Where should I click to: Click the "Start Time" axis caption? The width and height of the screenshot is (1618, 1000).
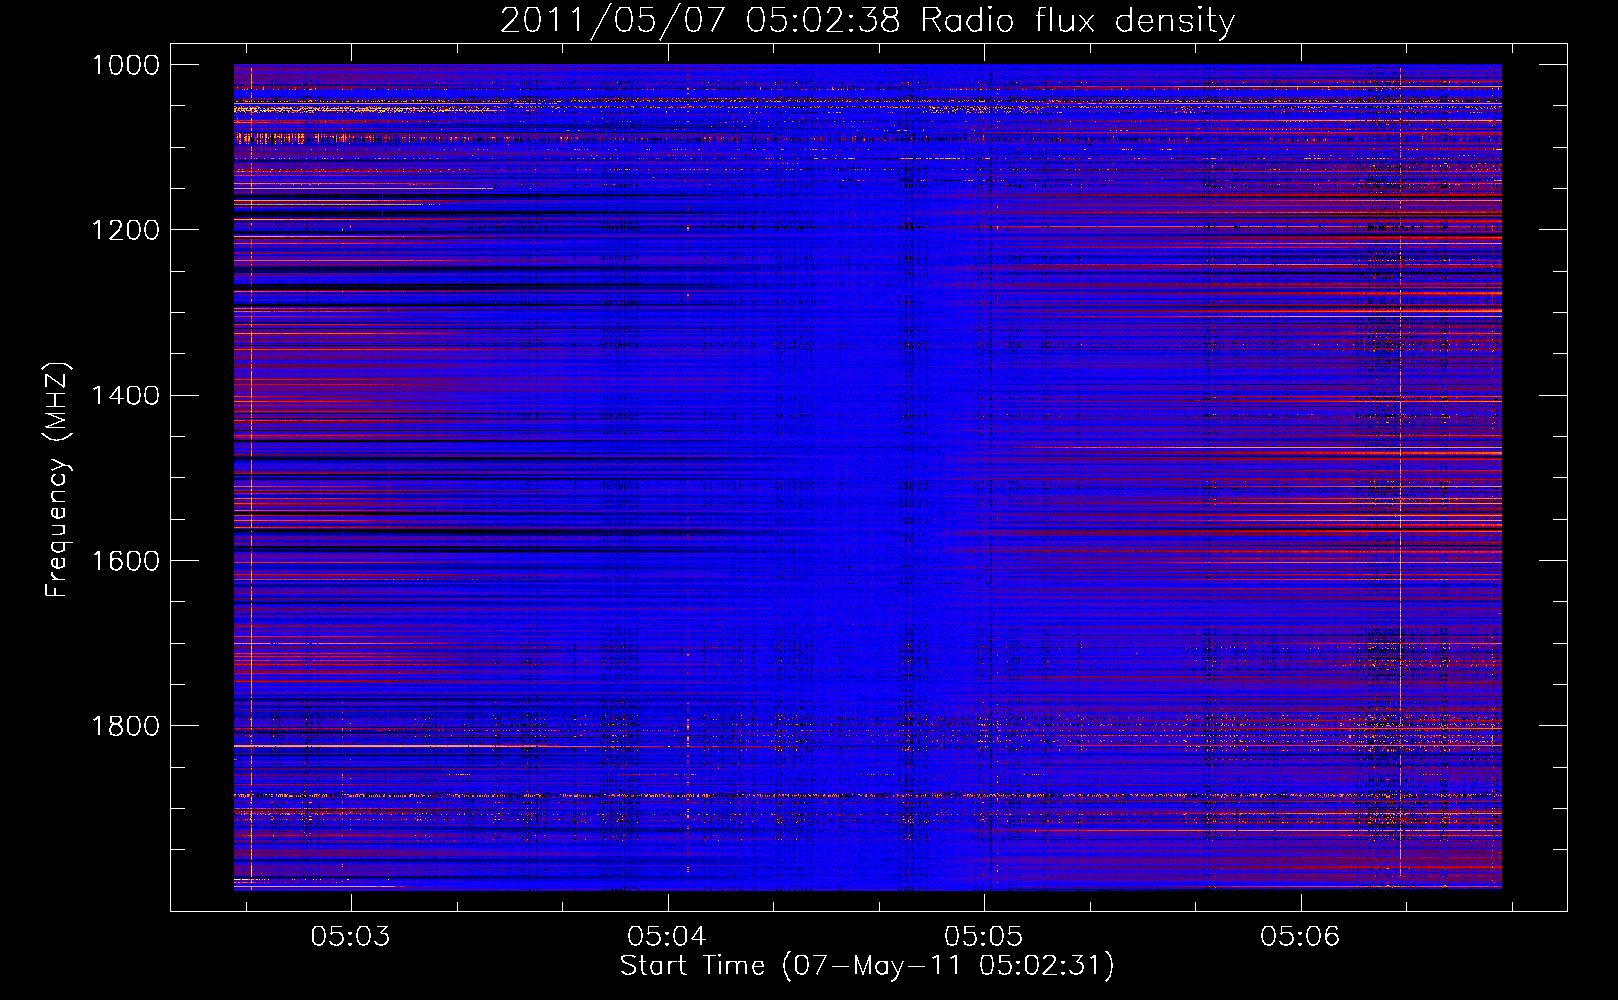692,966
